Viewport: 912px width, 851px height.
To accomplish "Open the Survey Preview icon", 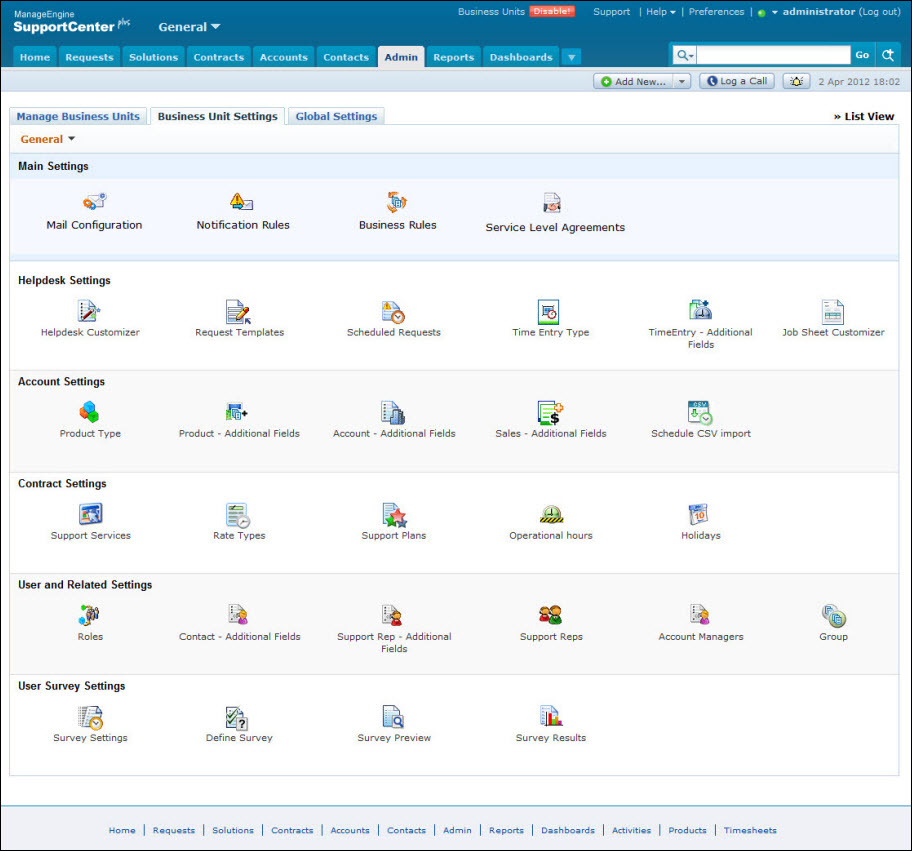I will (393, 717).
